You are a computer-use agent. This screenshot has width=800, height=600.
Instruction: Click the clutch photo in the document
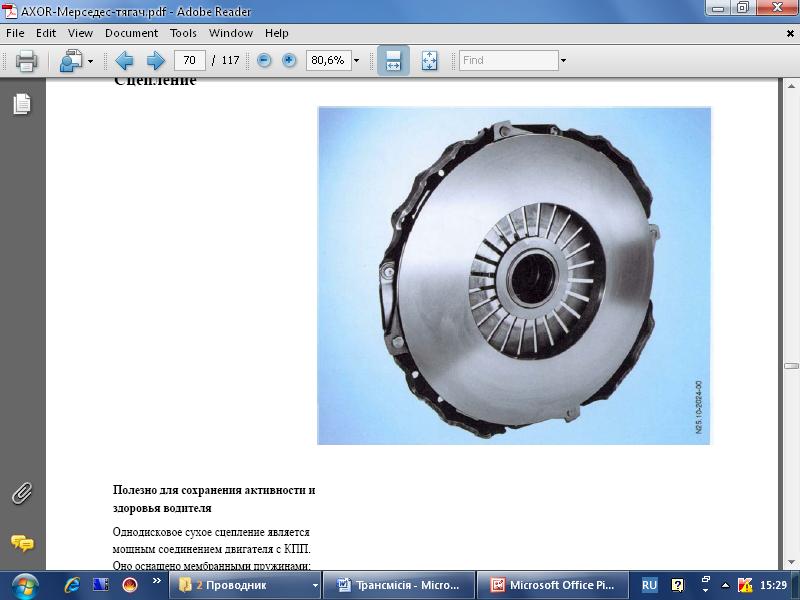click(514, 276)
